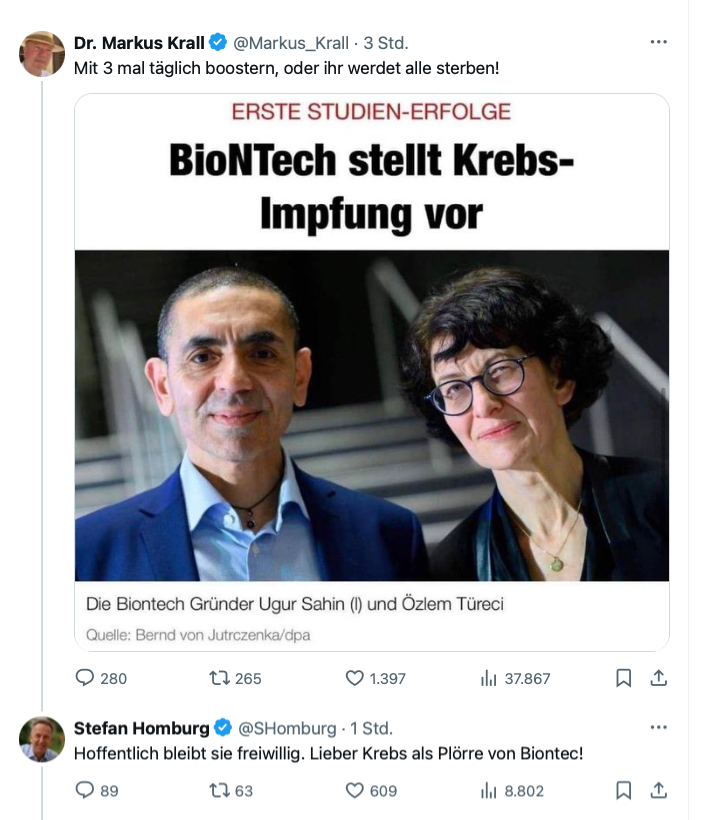Open the 3 Std. timestamp link

pos(386,43)
